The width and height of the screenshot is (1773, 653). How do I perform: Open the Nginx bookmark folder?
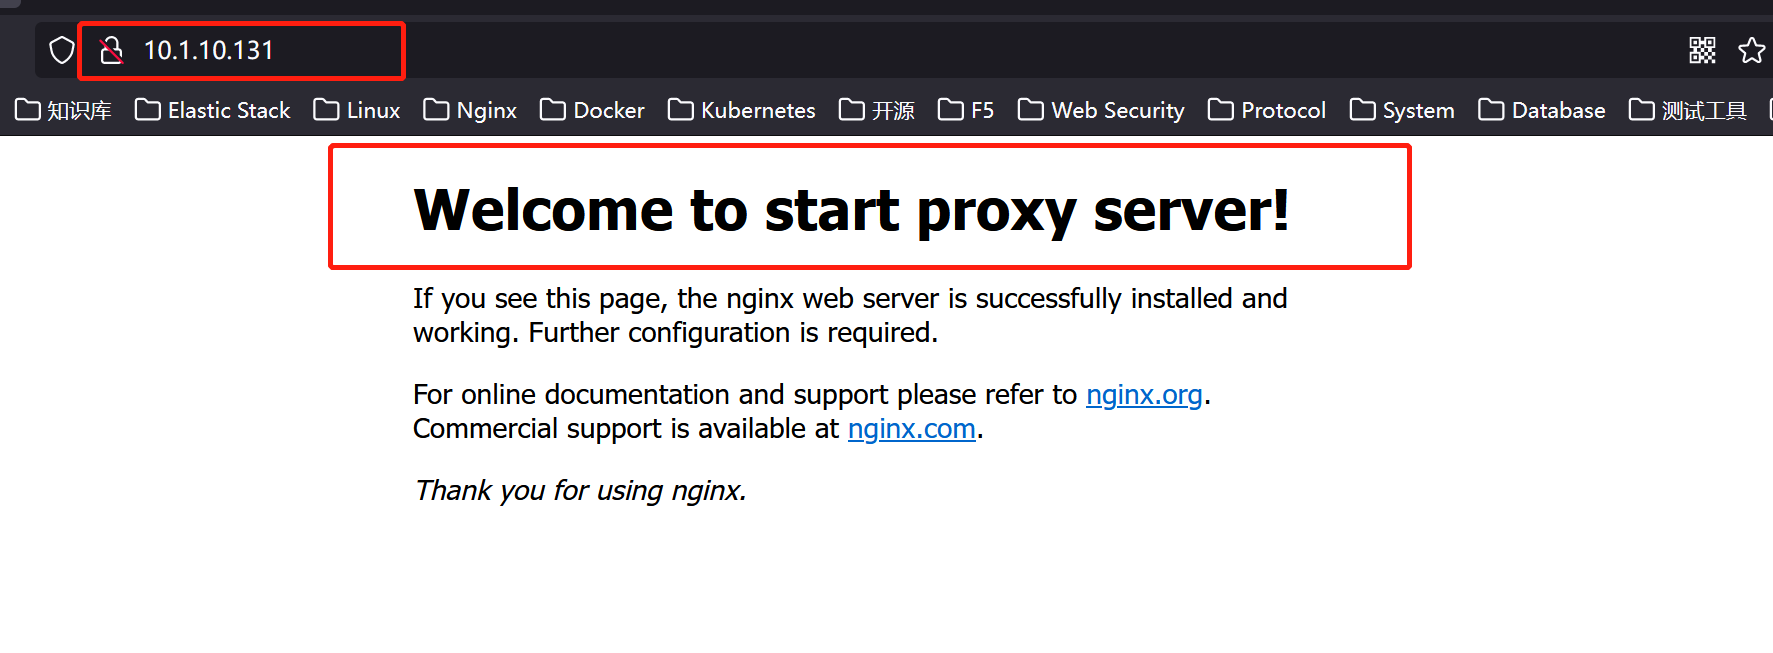470,110
